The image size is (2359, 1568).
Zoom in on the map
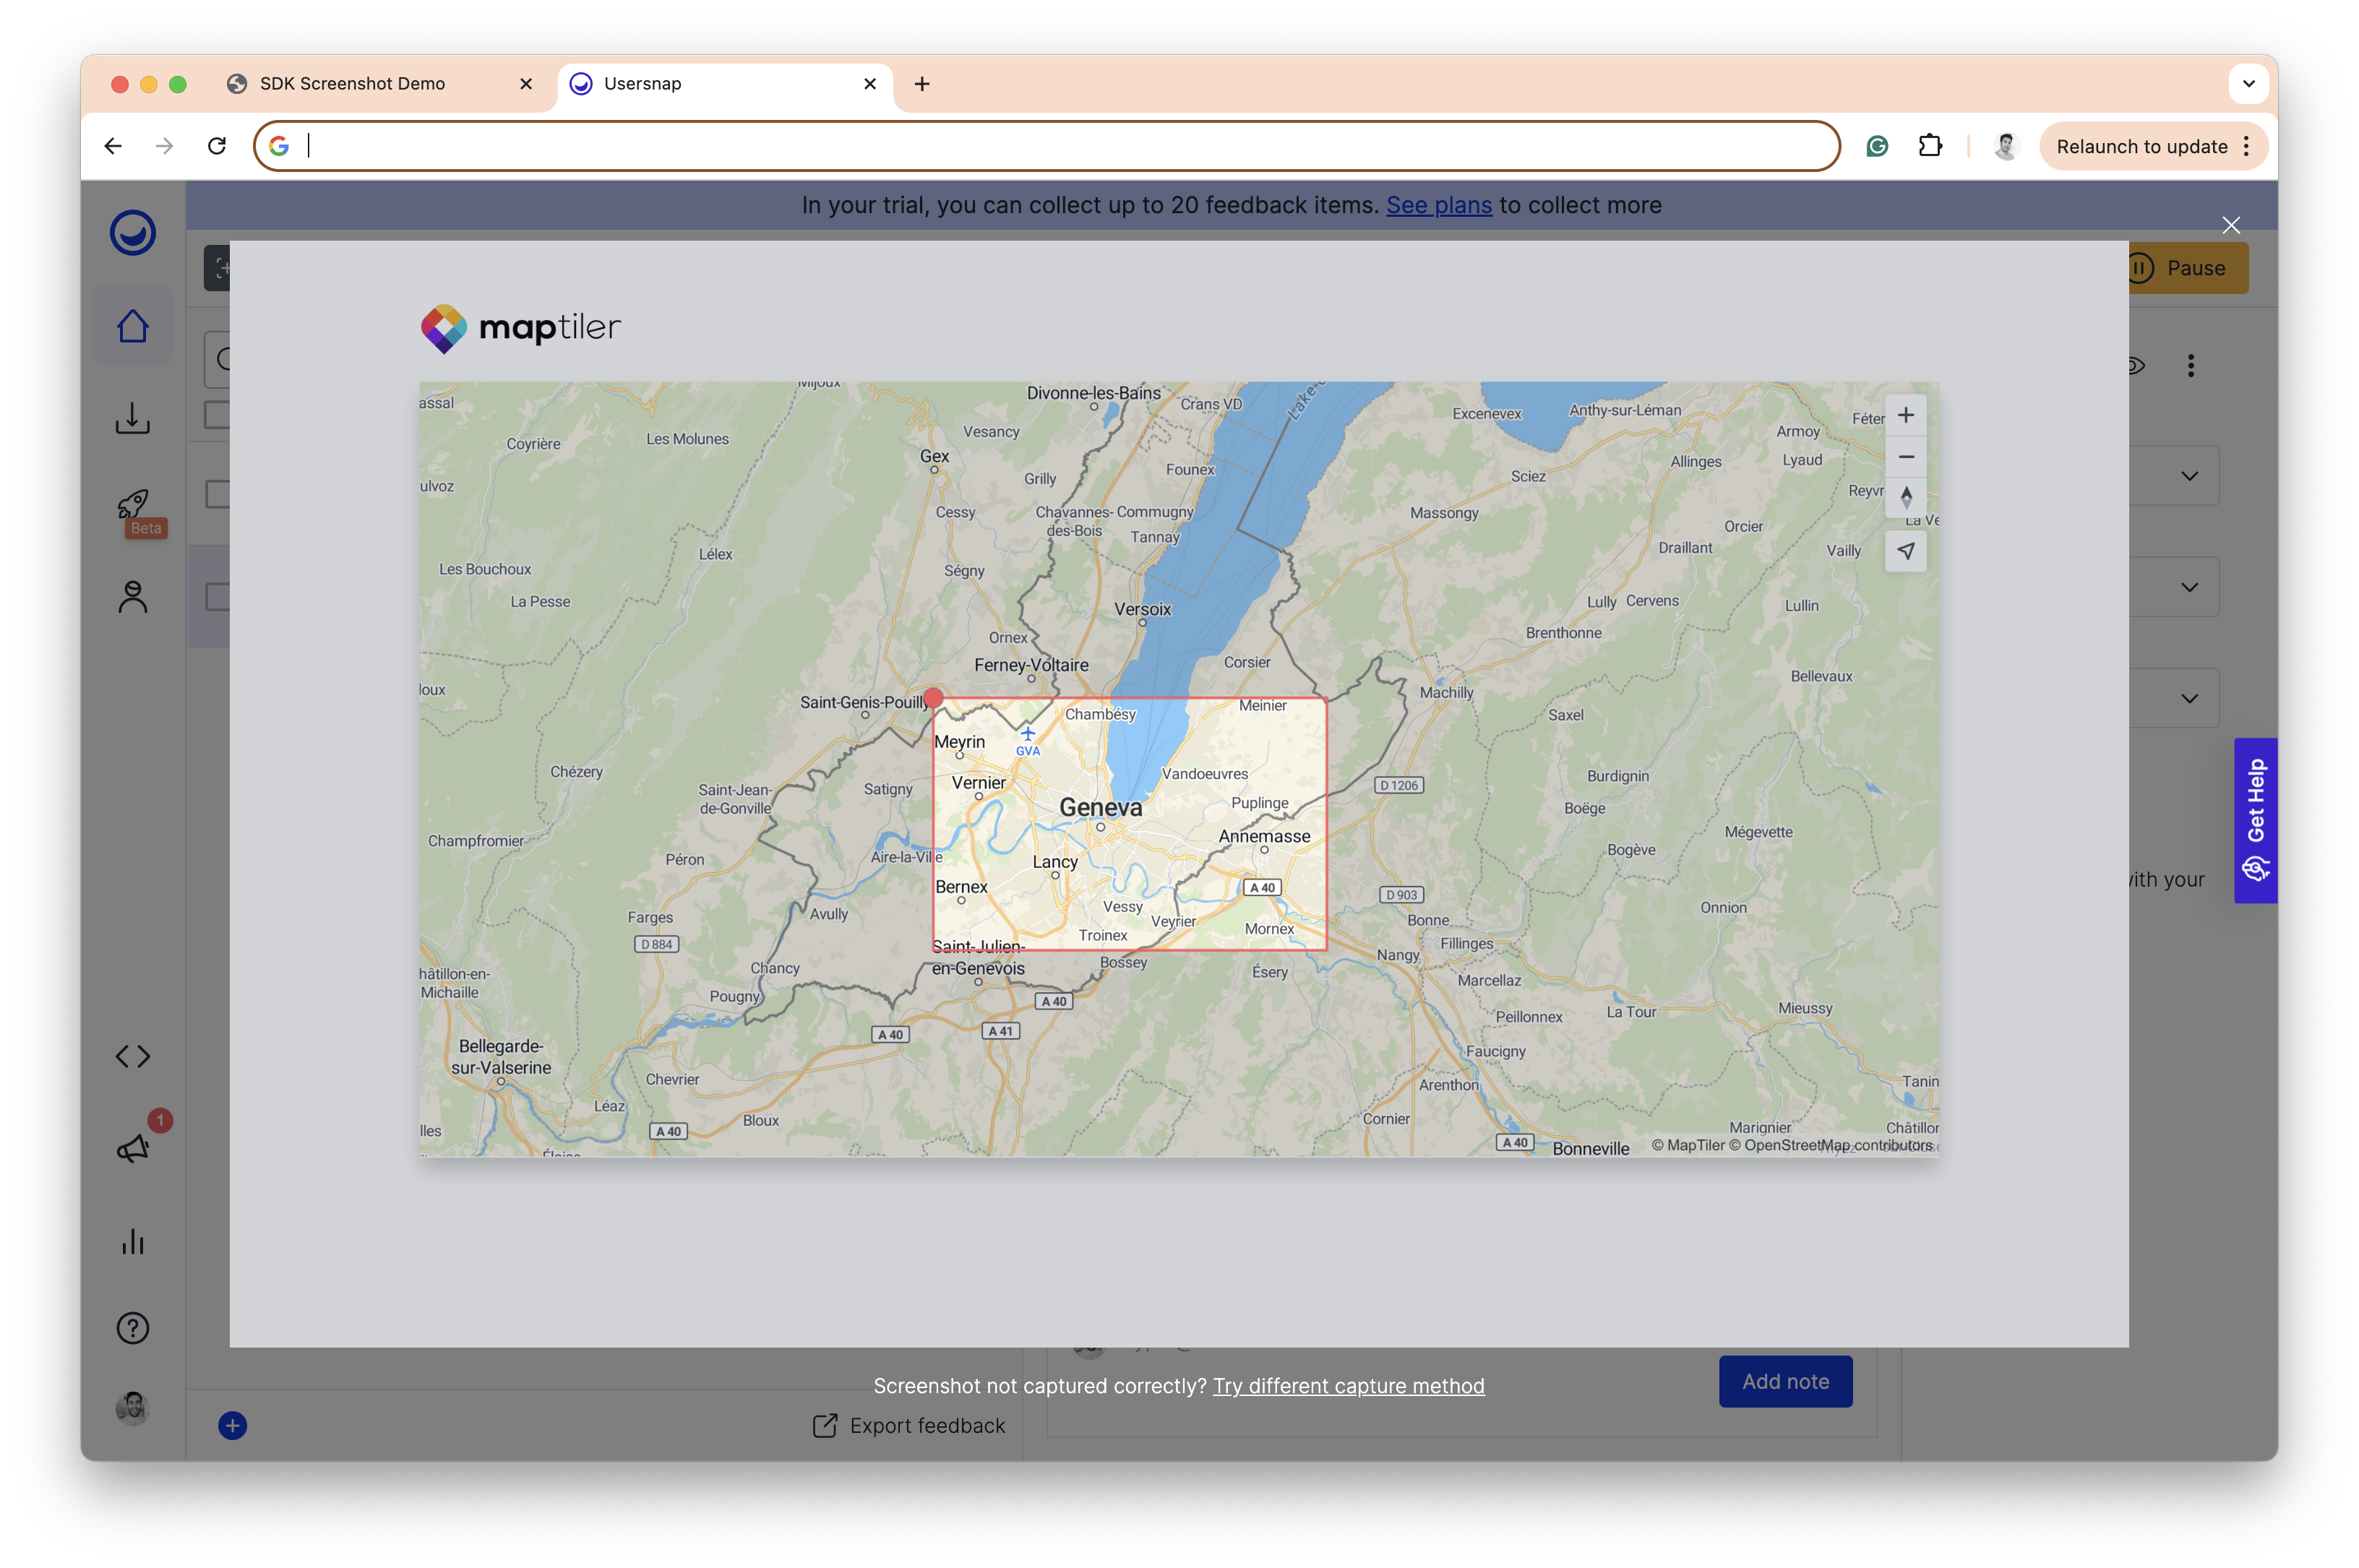[x=1906, y=415]
